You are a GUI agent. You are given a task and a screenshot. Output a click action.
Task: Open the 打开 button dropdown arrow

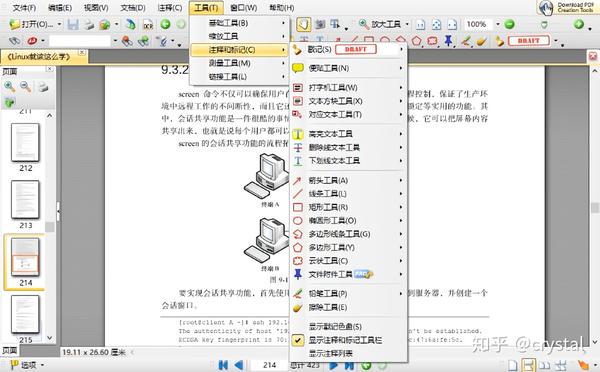[60, 24]
